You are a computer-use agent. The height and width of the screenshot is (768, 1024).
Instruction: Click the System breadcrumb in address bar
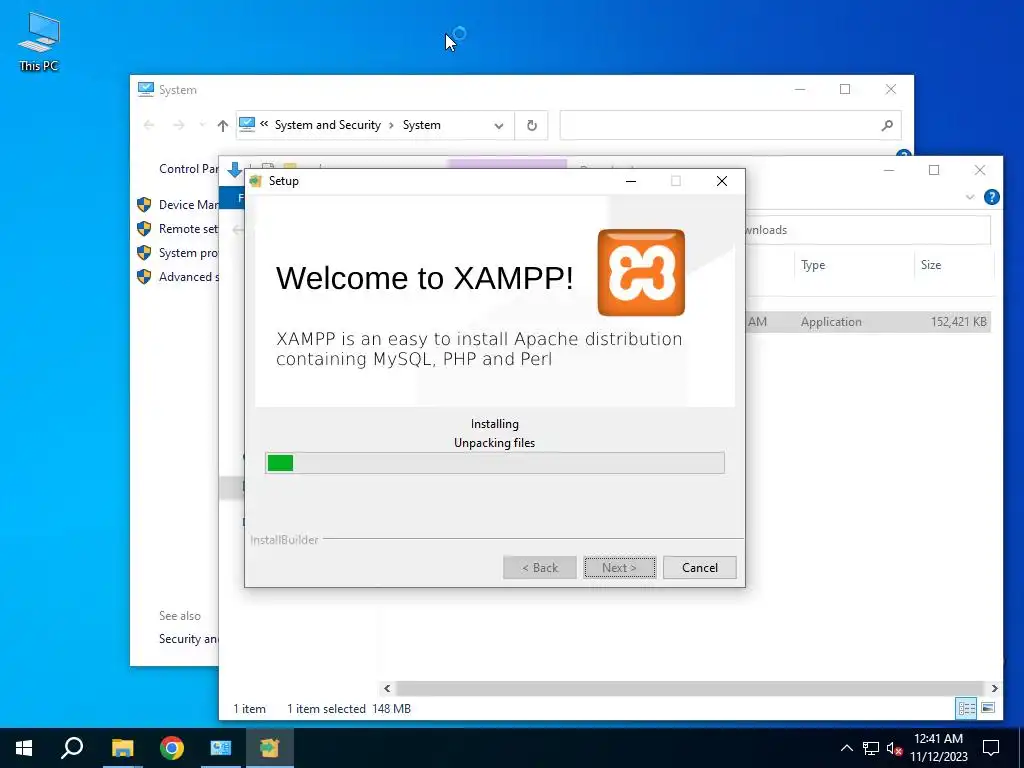[x=421, y=125]
